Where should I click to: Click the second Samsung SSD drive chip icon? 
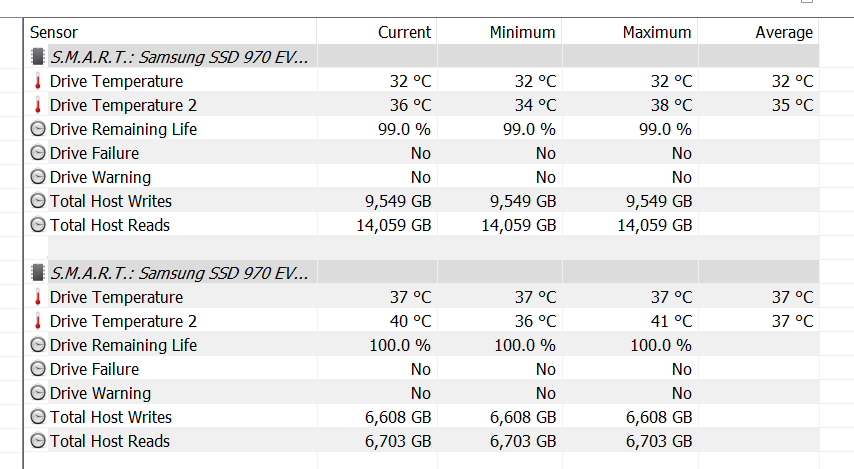(38, 272)
